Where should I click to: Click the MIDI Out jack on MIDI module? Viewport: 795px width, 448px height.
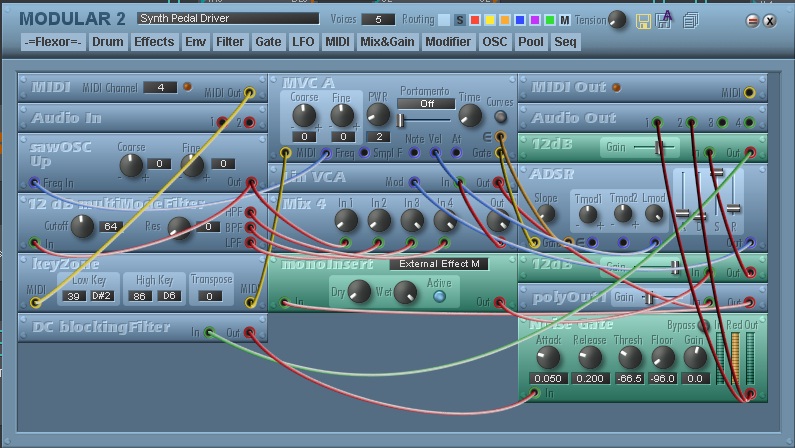[x=249, y=92]
